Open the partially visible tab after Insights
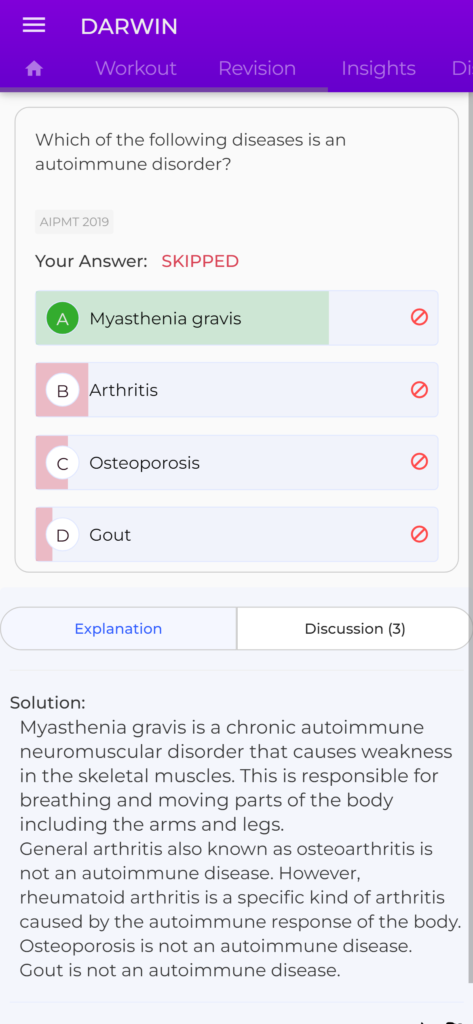 pyautogui.click(x=462, y=69)
